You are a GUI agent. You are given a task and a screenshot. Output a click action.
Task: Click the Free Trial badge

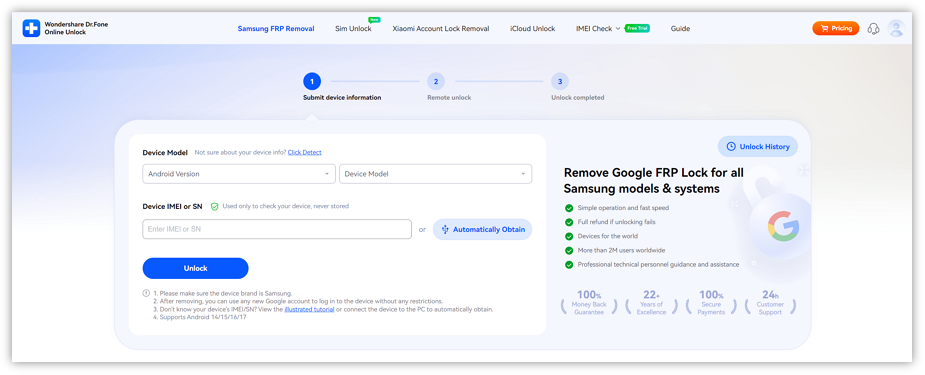coord(637,28)
